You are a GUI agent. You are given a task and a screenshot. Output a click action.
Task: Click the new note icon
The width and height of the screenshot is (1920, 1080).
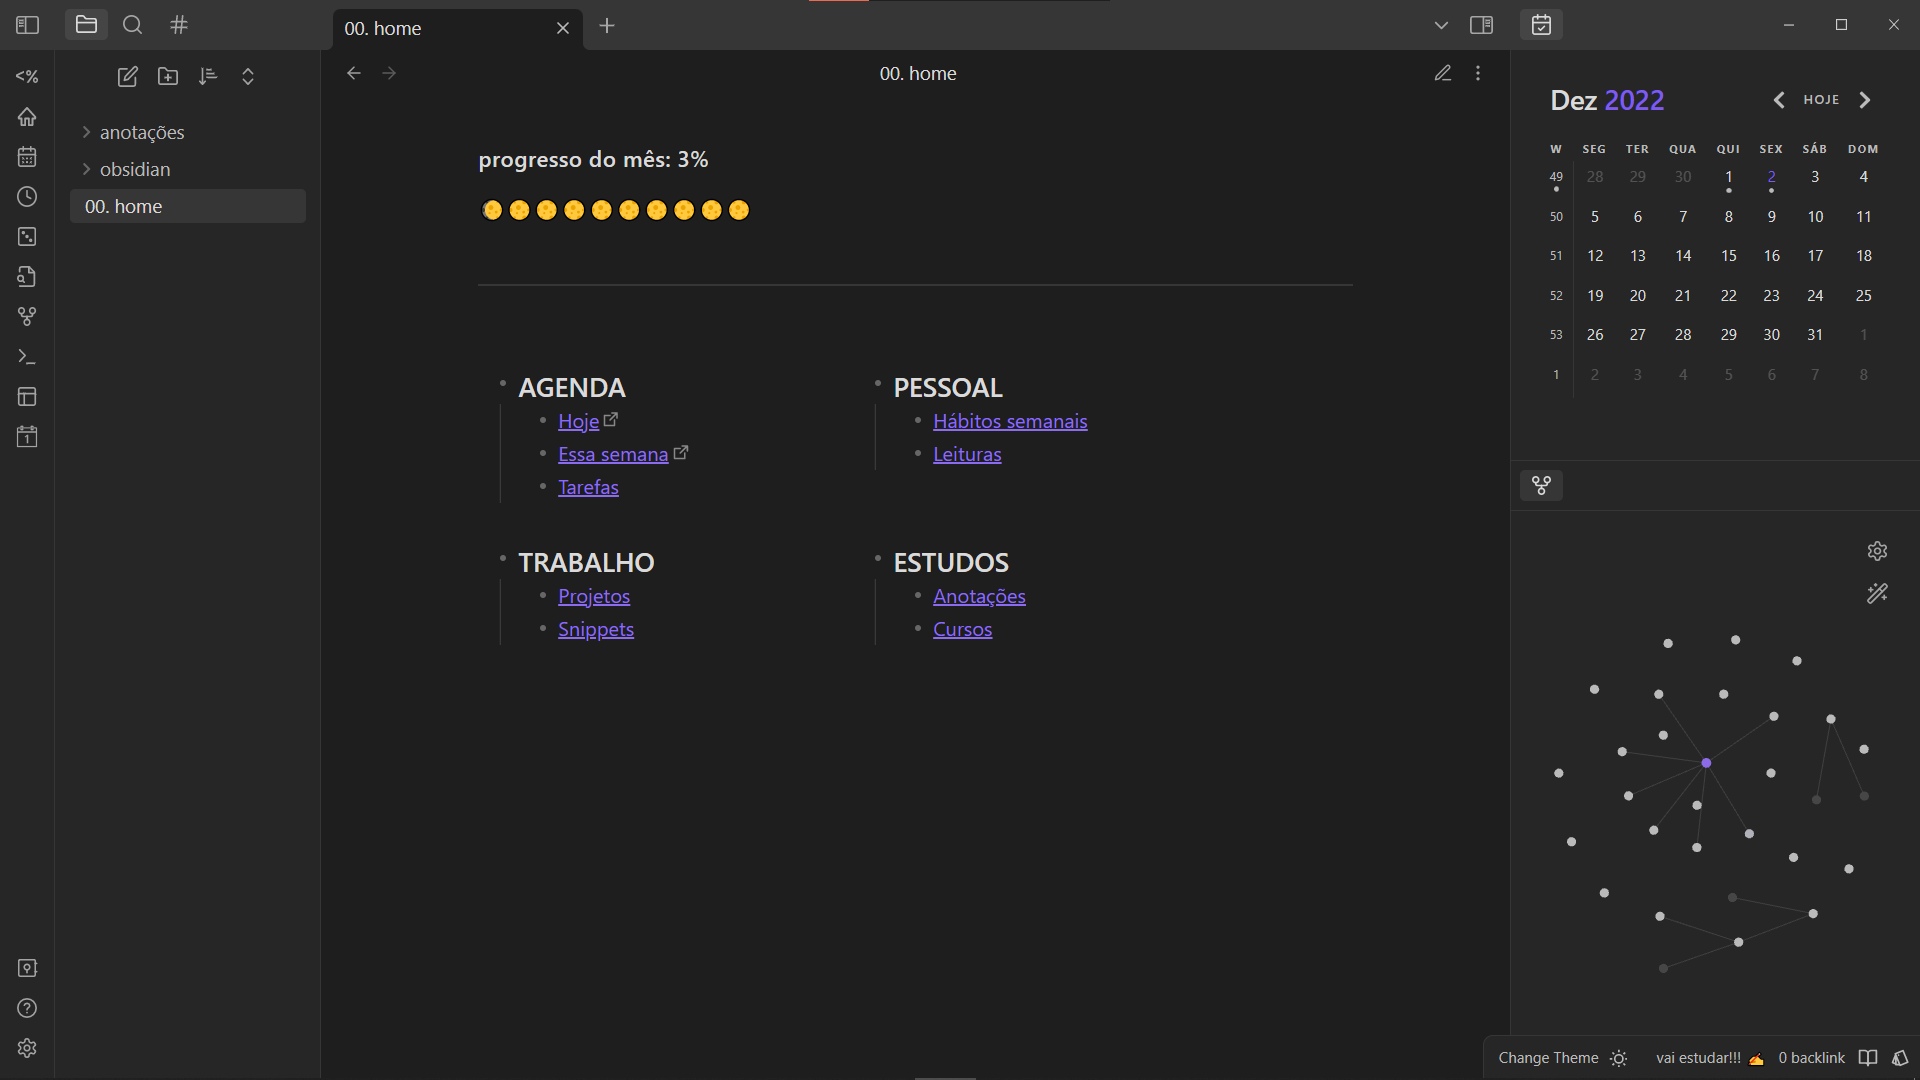127,76
